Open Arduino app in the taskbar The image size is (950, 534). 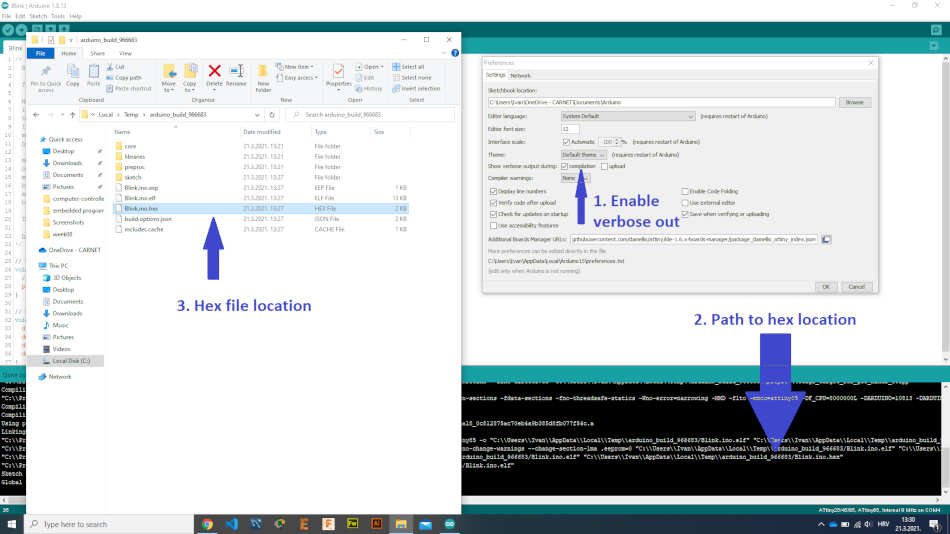tap(450, 524)
